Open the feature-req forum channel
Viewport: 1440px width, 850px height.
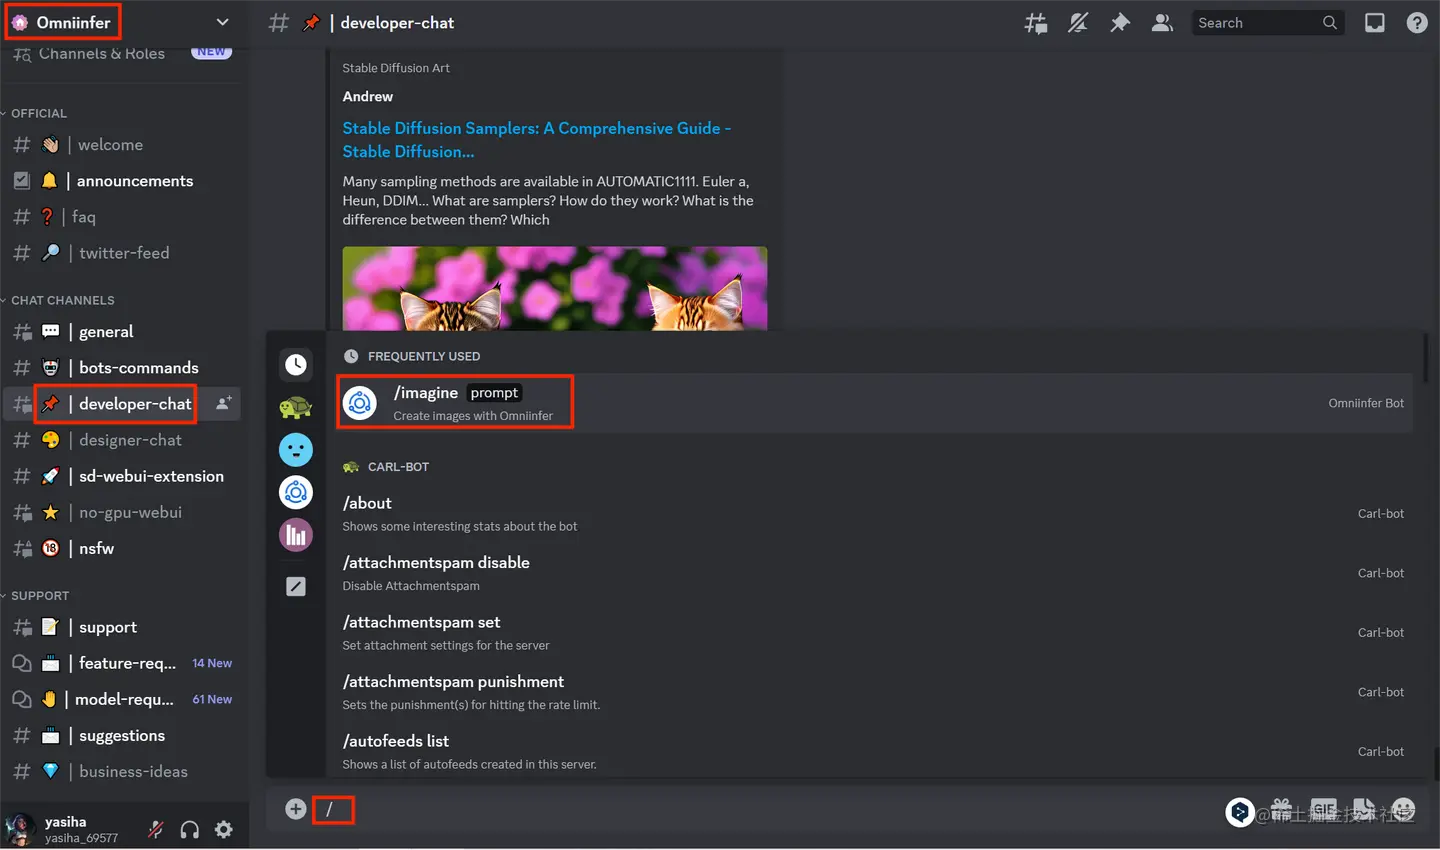tap(122, 663)
